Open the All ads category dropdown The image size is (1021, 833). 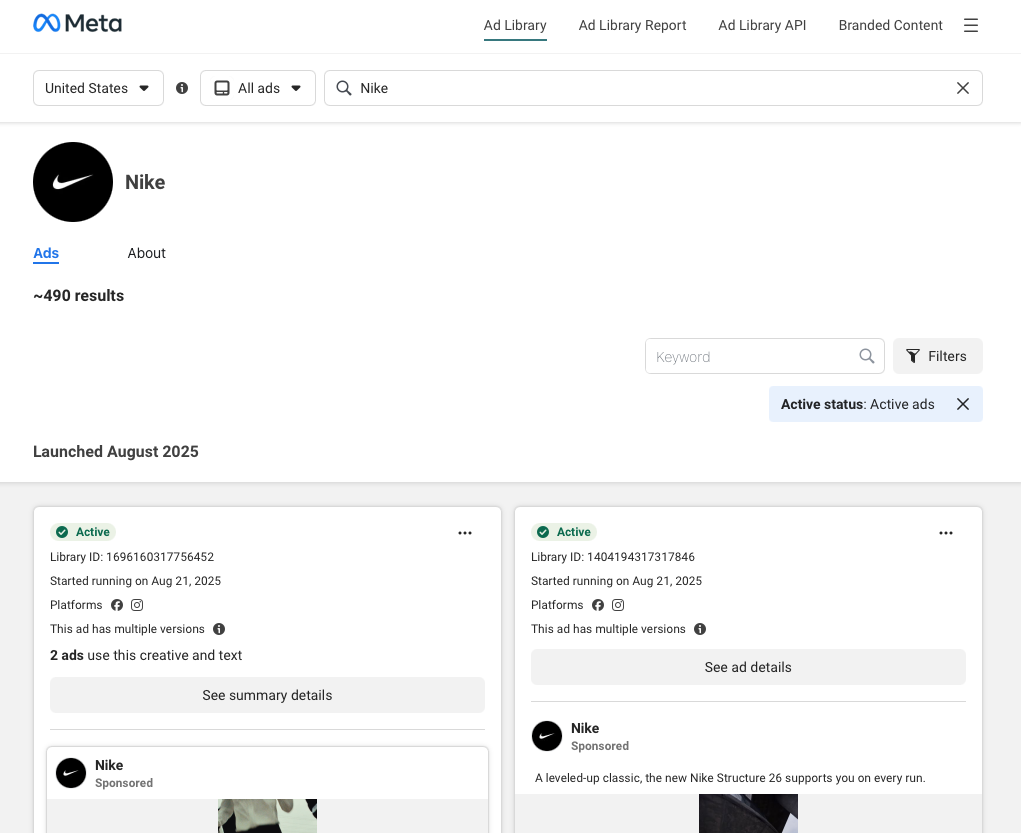258,88
